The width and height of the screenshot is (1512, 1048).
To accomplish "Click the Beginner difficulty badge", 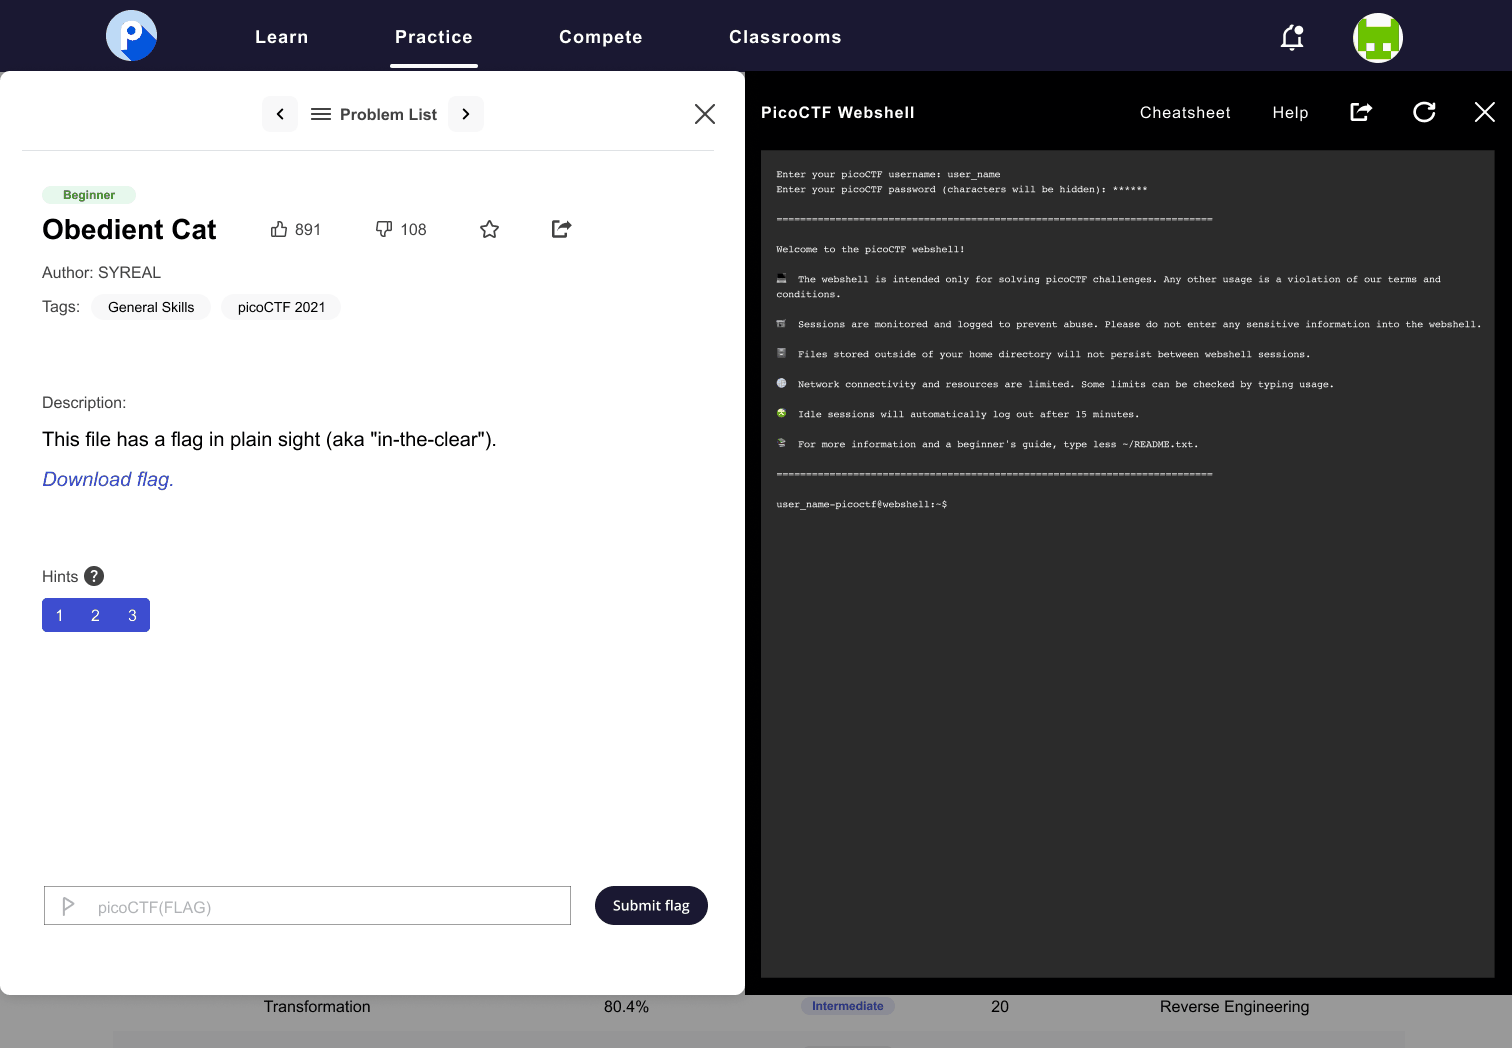I will pos(89,195).
